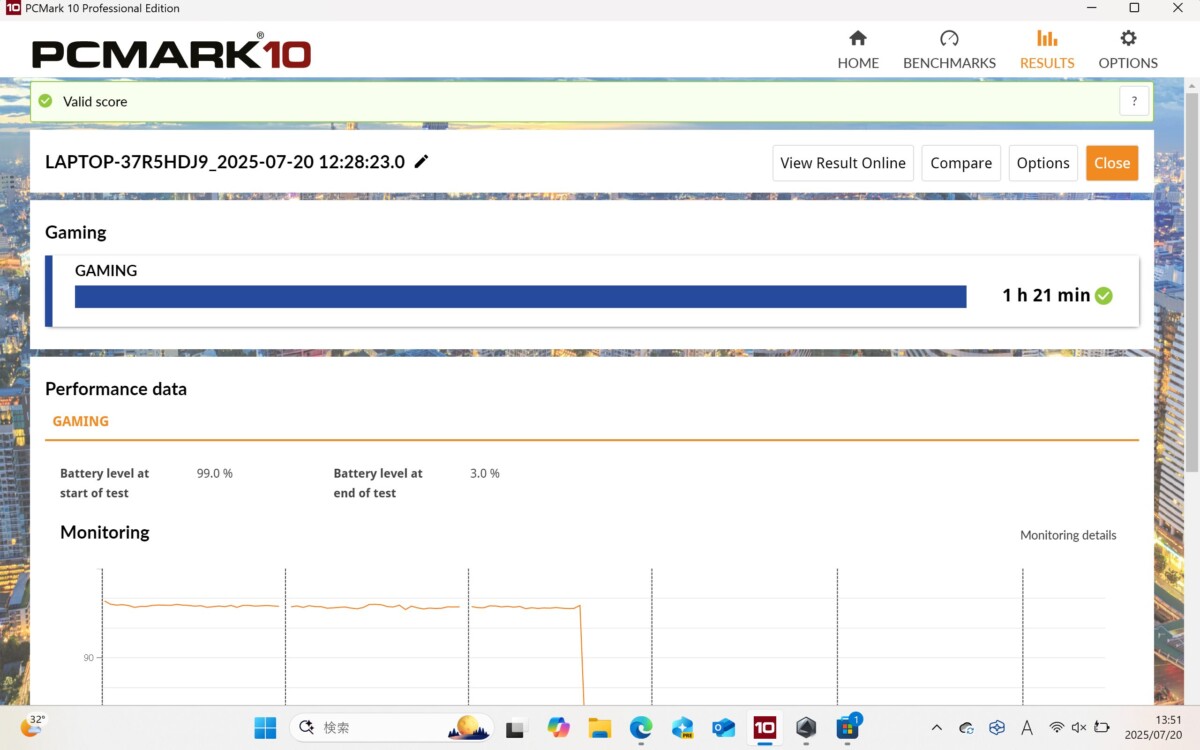This screenshot has height=750, width=1200.
Task: Open the dark hexagon app on the taskbar
Action: point(806,728)
